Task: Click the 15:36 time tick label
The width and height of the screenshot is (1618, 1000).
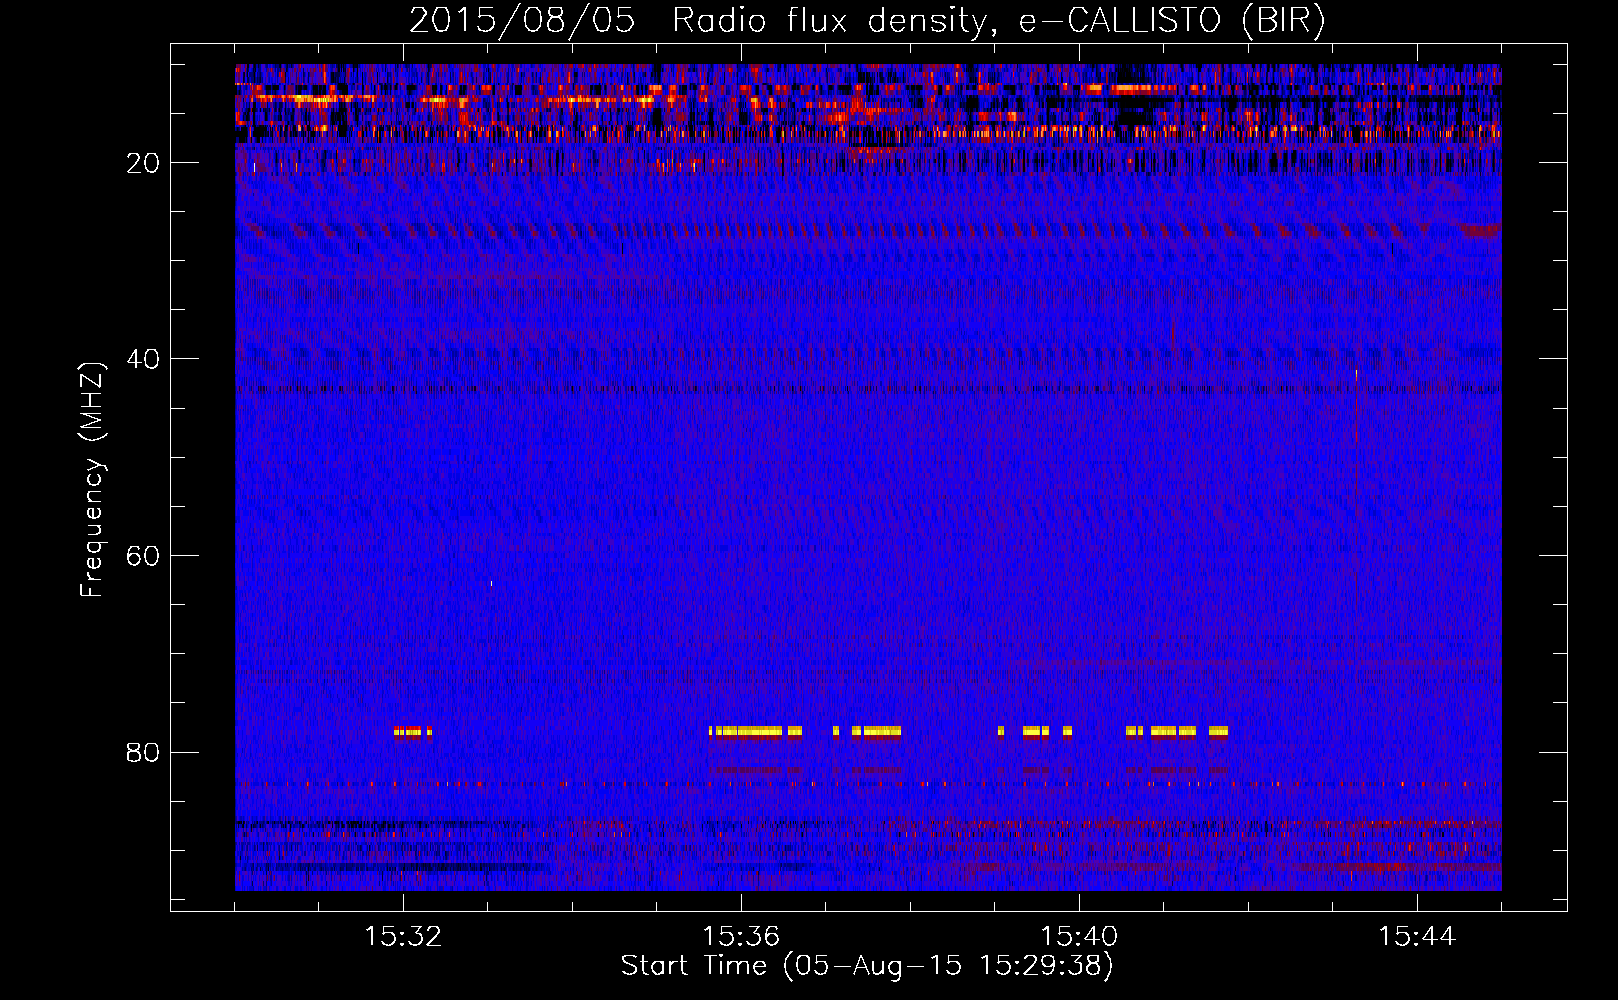Action: pos(741,937)
